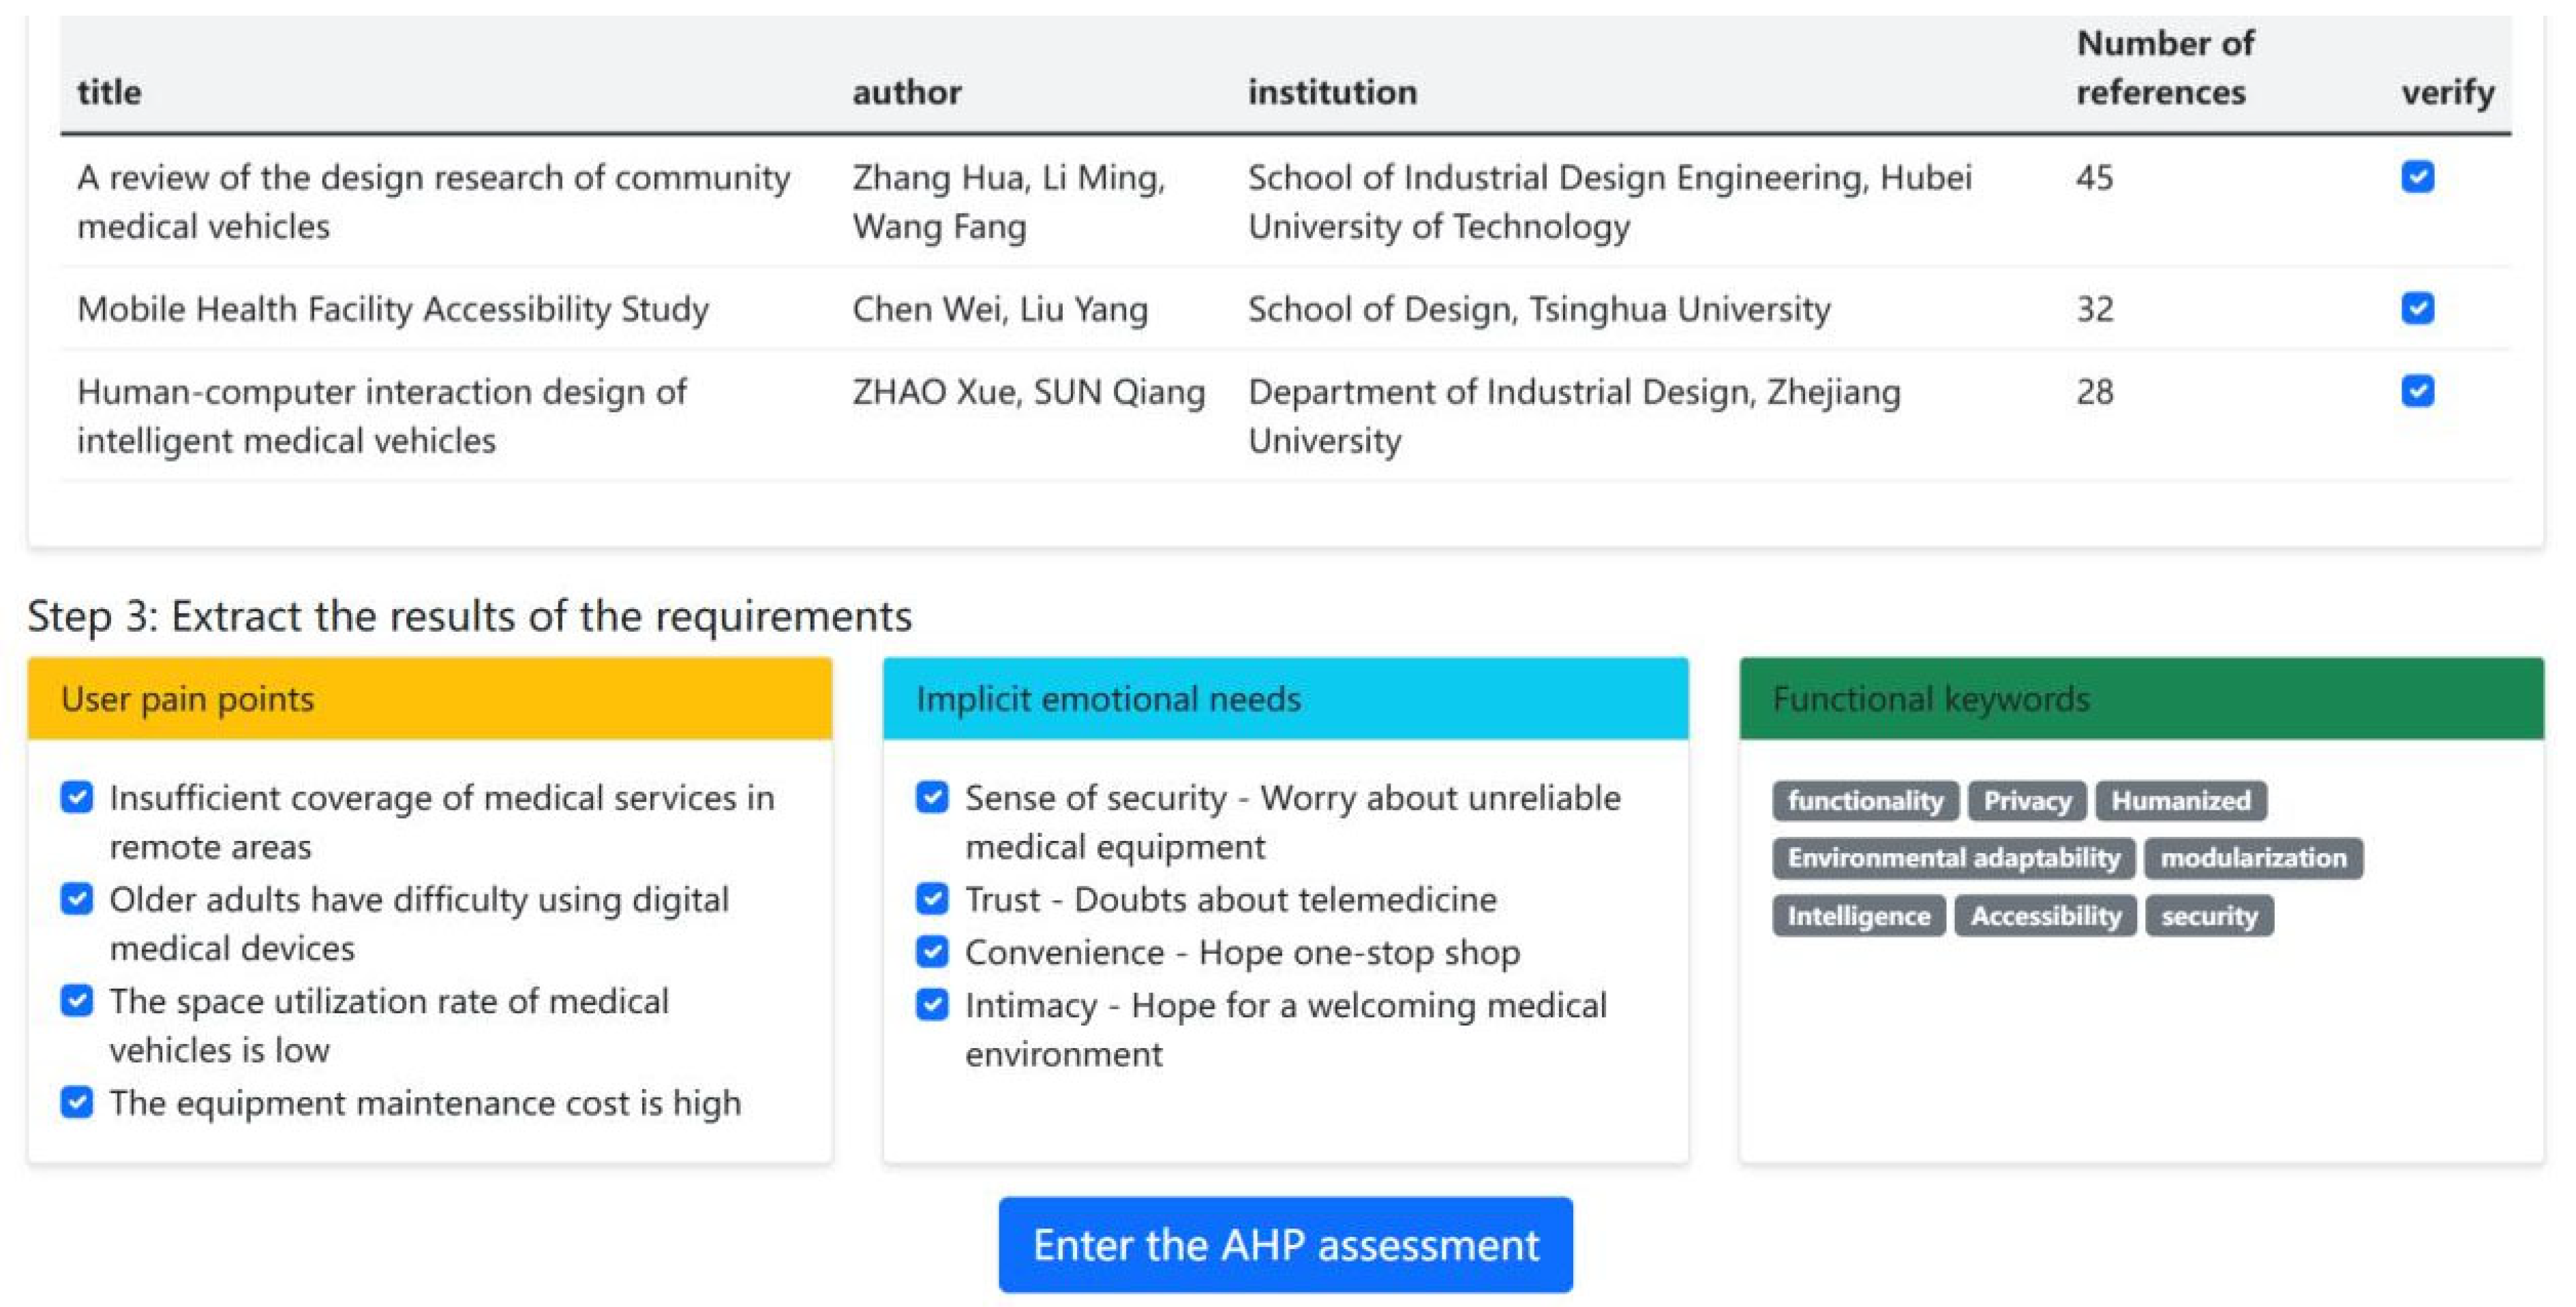2576x1307 pixels.
Task: Click the modularization keyword badge
Action: pyautogui.click(x=2253, y=858)
